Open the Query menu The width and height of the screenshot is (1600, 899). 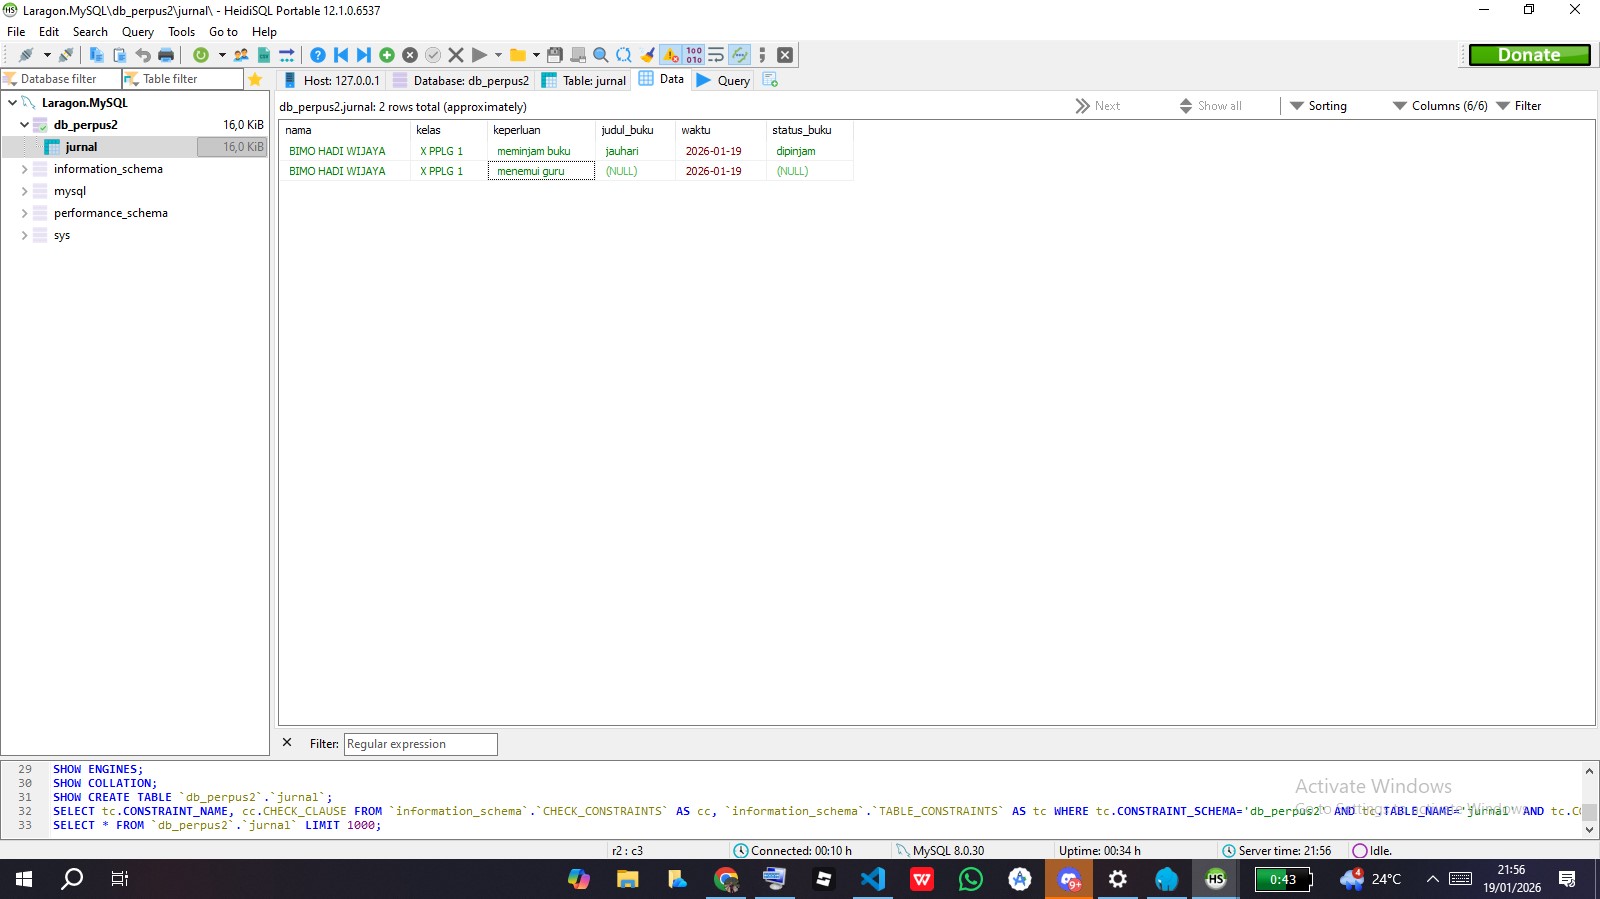138,32
